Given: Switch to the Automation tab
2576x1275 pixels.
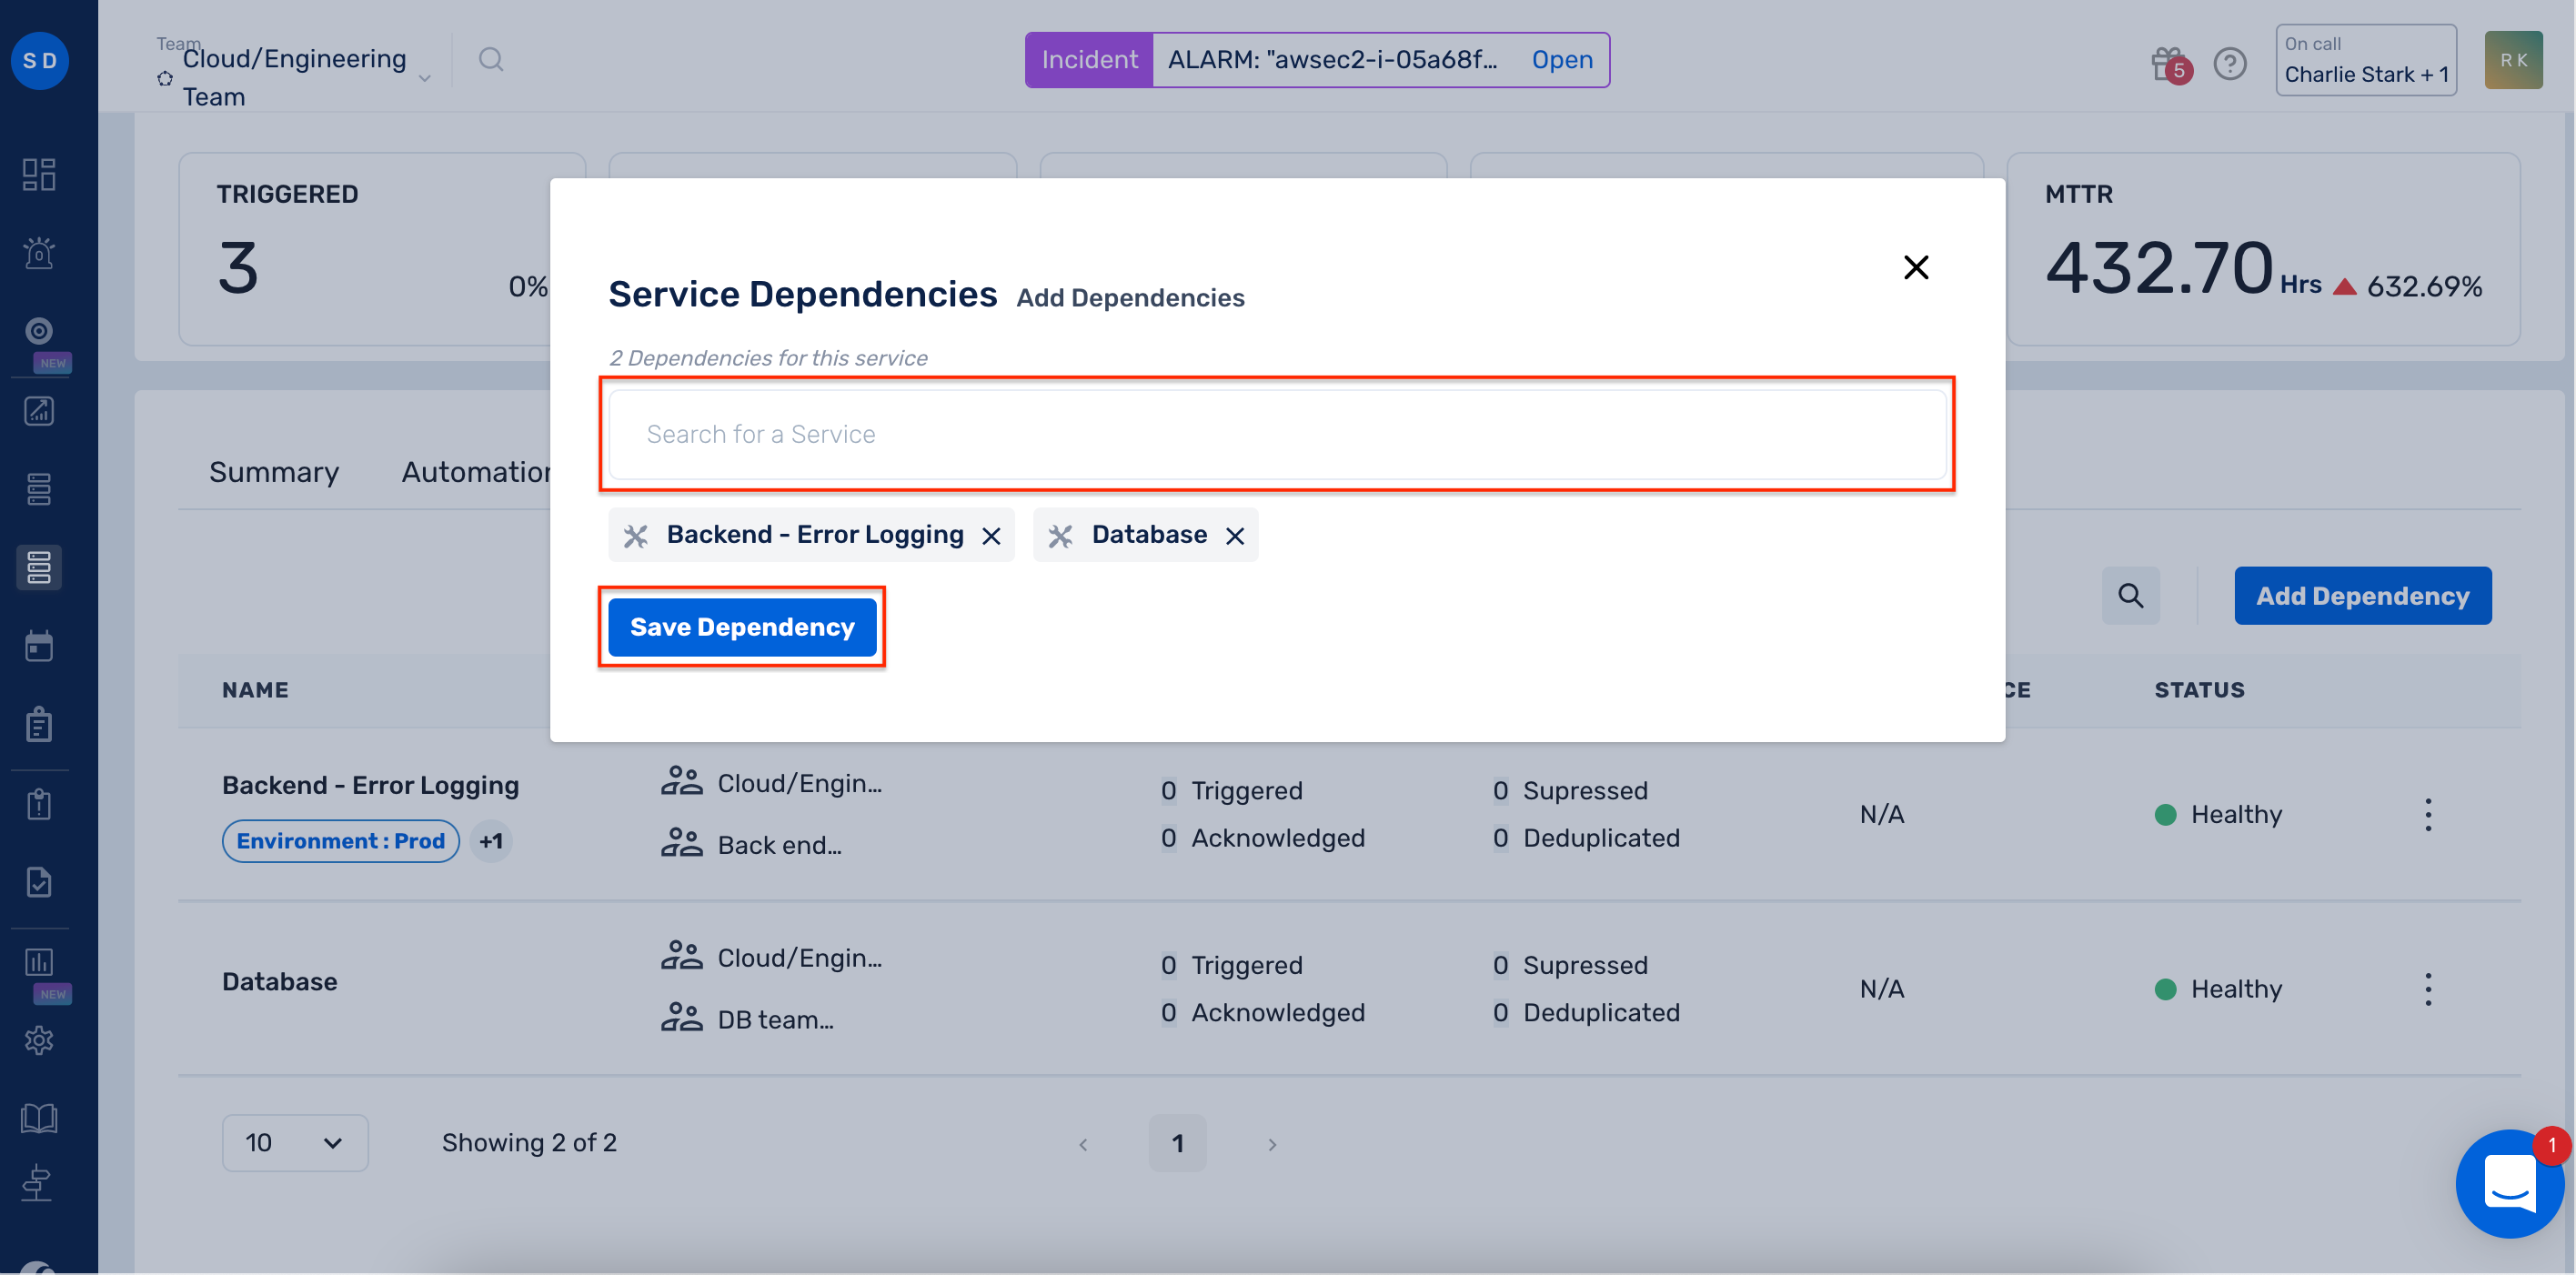Looking at the screenshot, I should pos(476,472).
